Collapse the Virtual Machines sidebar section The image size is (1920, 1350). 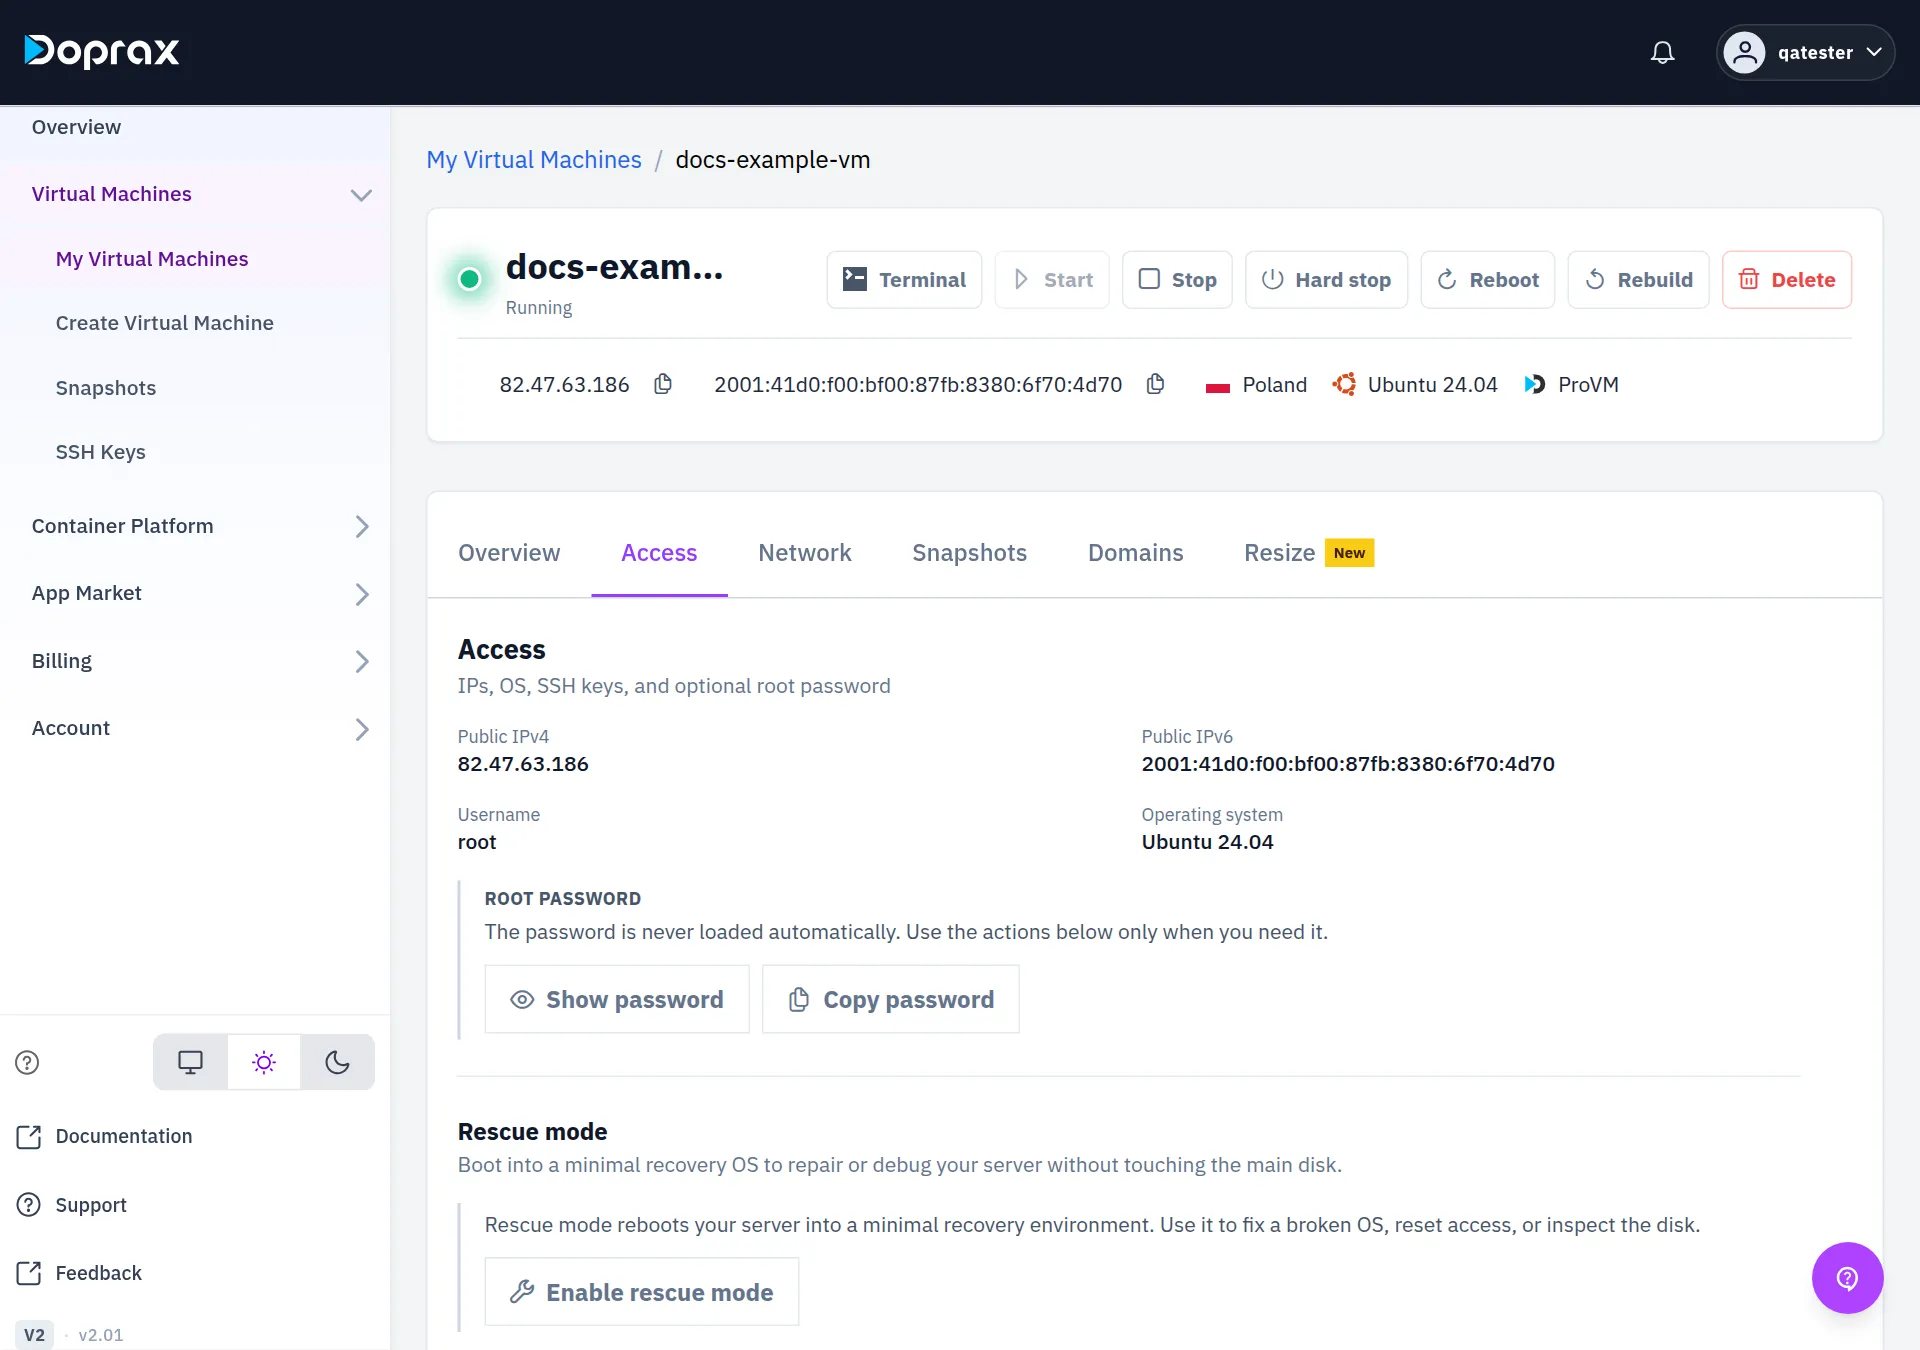tap(361, 194)
